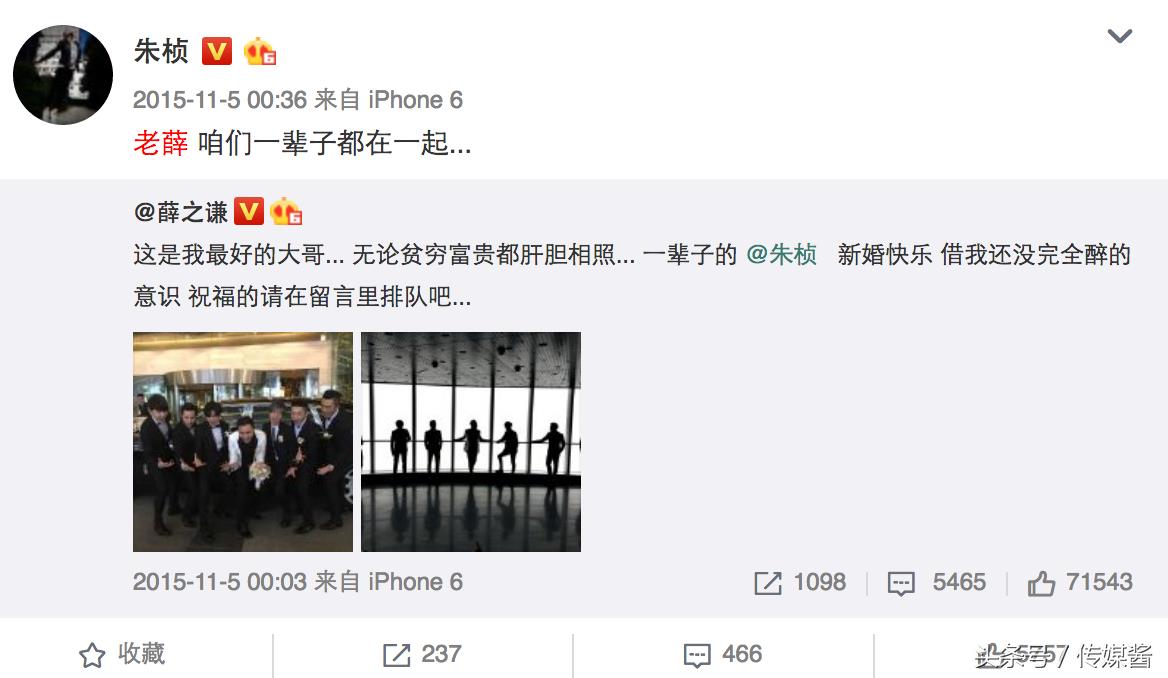The image size is (1168, 678).
Task: Click the 朱桢 username link
Action: coord(161,51)
